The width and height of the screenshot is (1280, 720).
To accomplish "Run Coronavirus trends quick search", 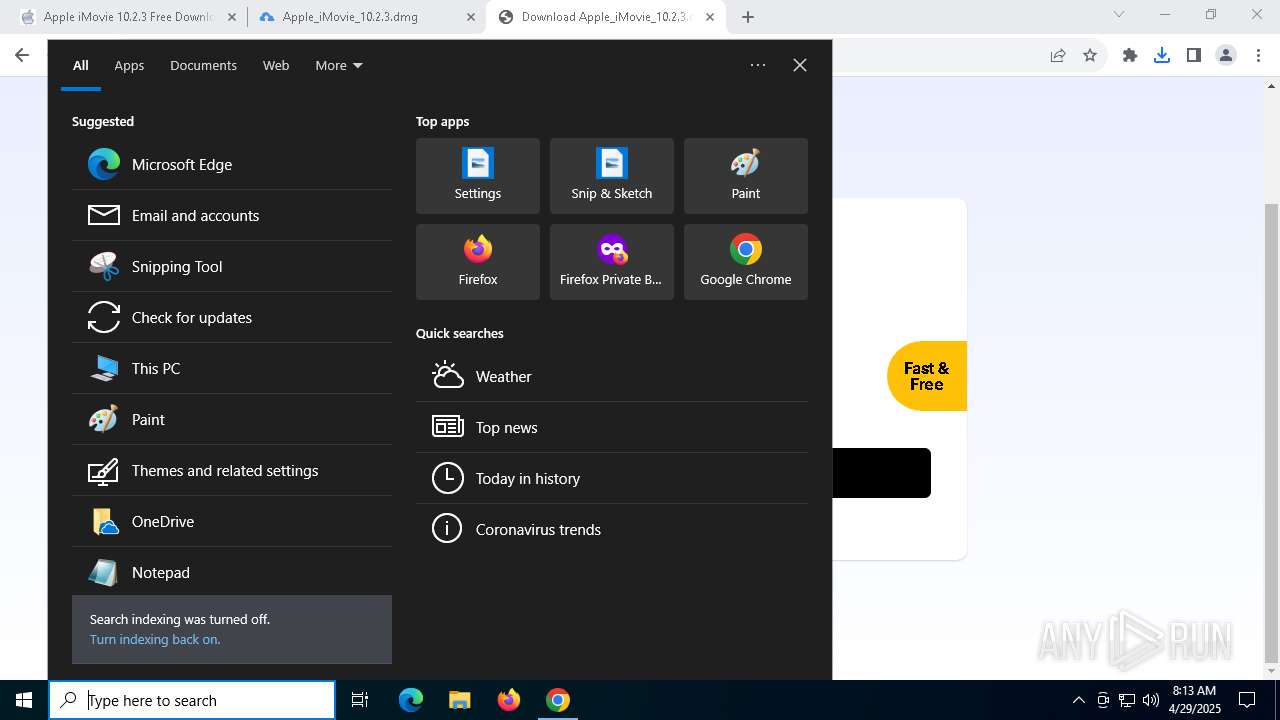I will [612, 530].
